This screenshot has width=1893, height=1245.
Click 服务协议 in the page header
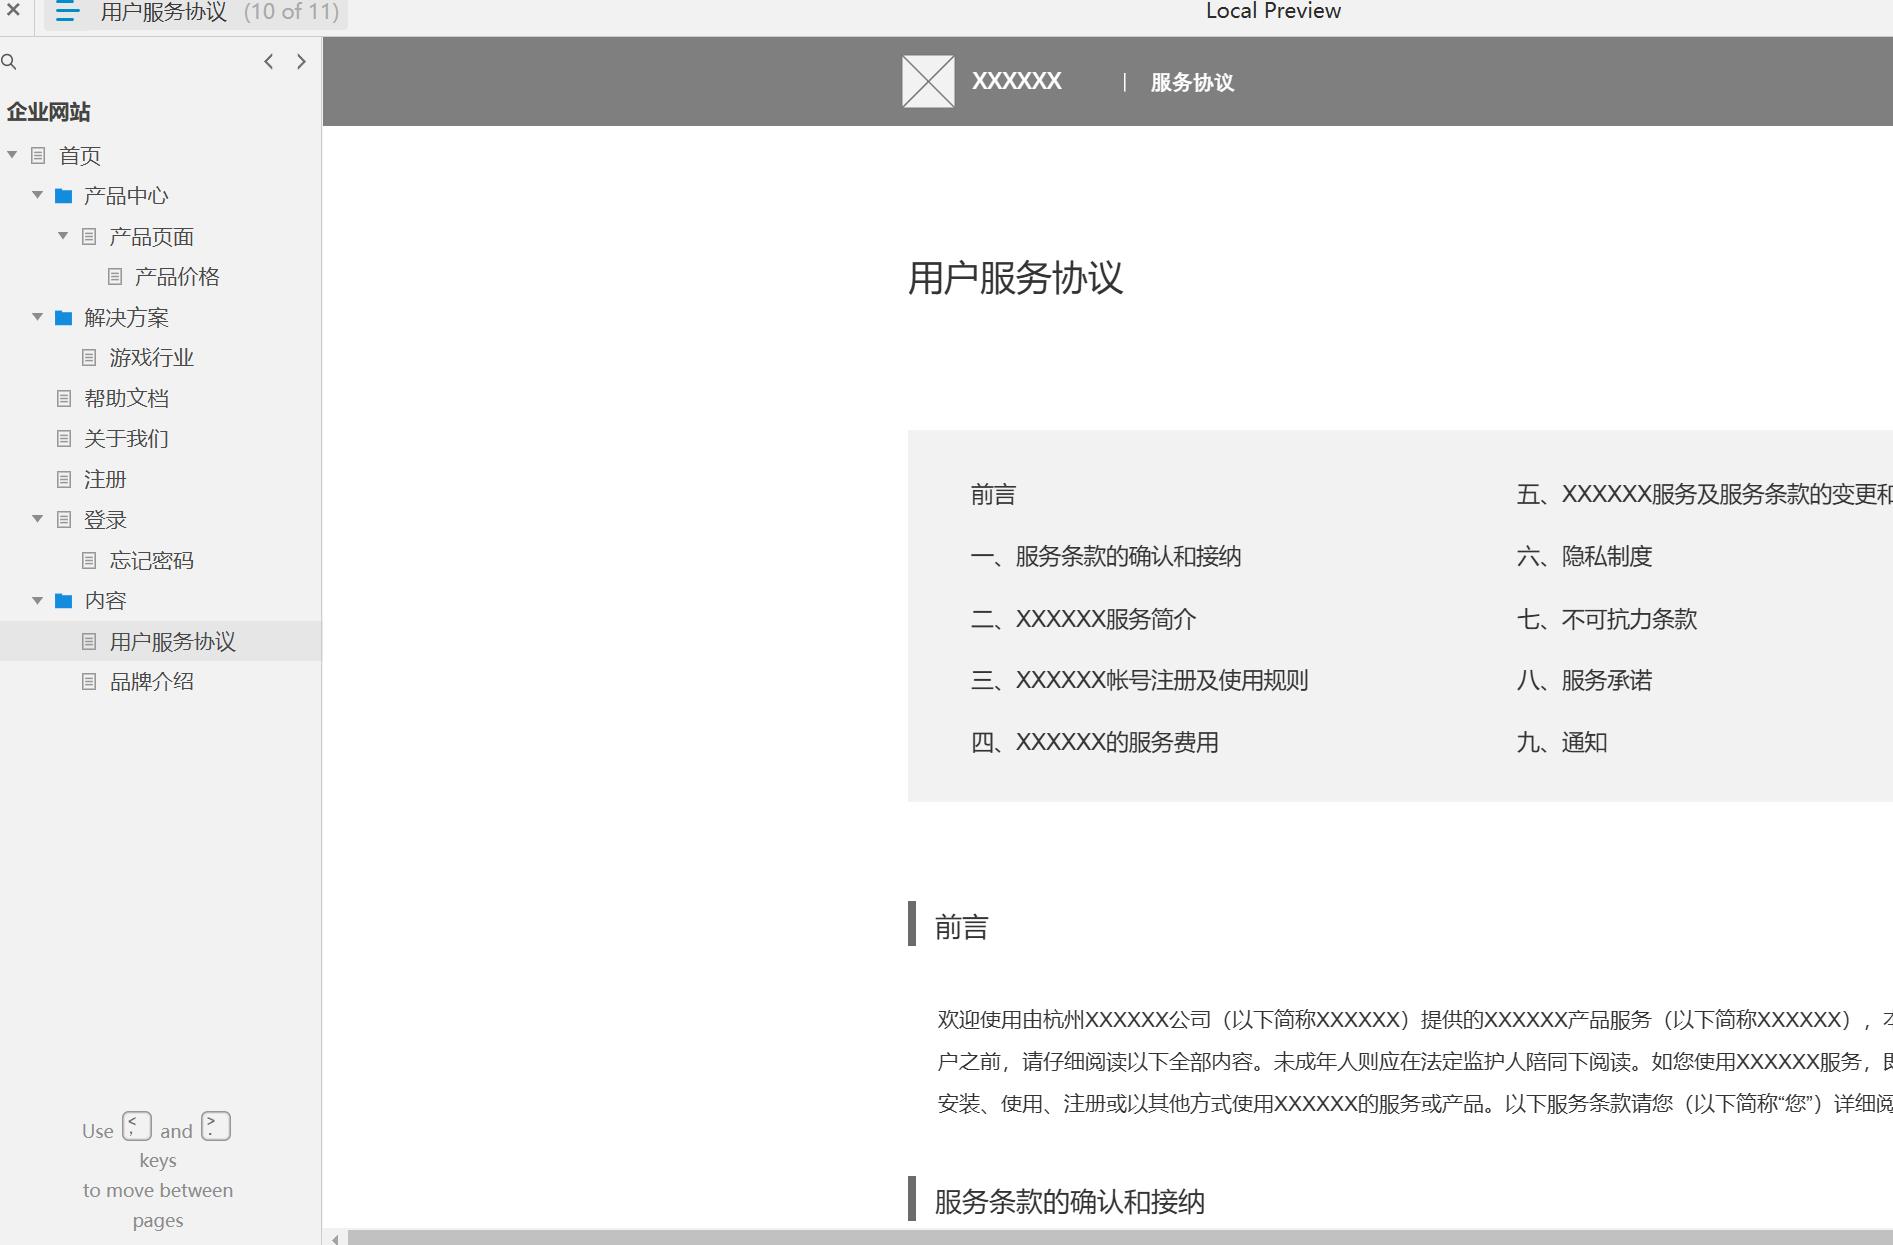1192,83
